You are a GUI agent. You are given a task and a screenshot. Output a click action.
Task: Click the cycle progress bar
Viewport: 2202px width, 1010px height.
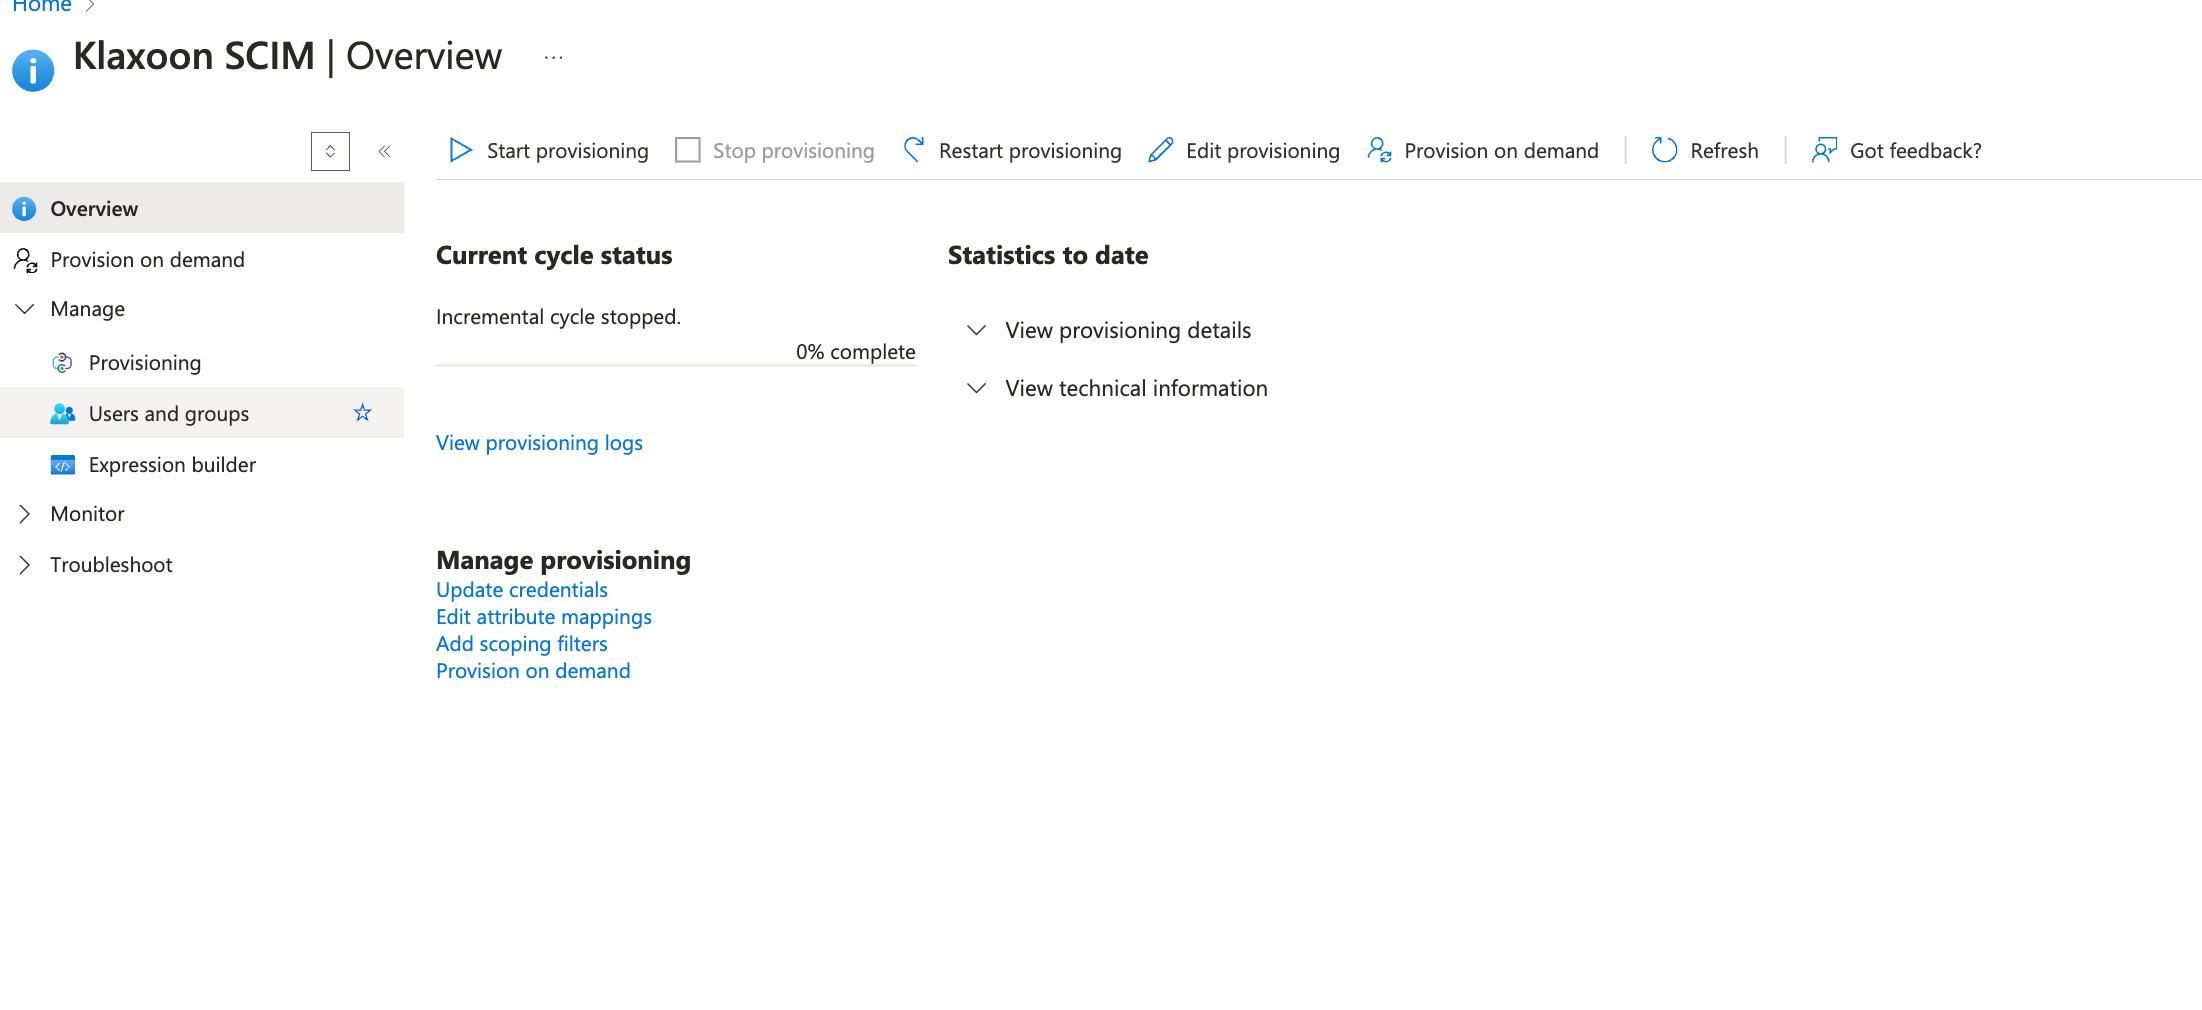coord(675,366)
